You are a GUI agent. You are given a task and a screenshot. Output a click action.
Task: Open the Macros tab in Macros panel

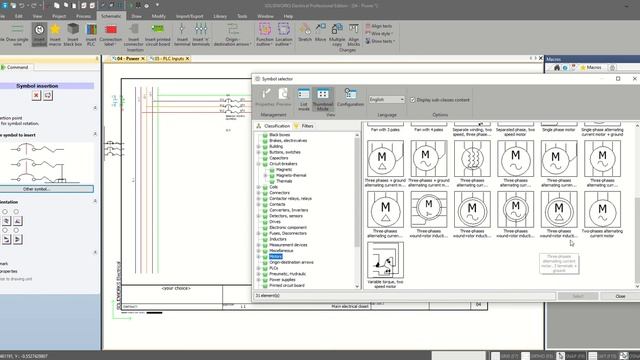pyautogui.click(x=591, y=67)
